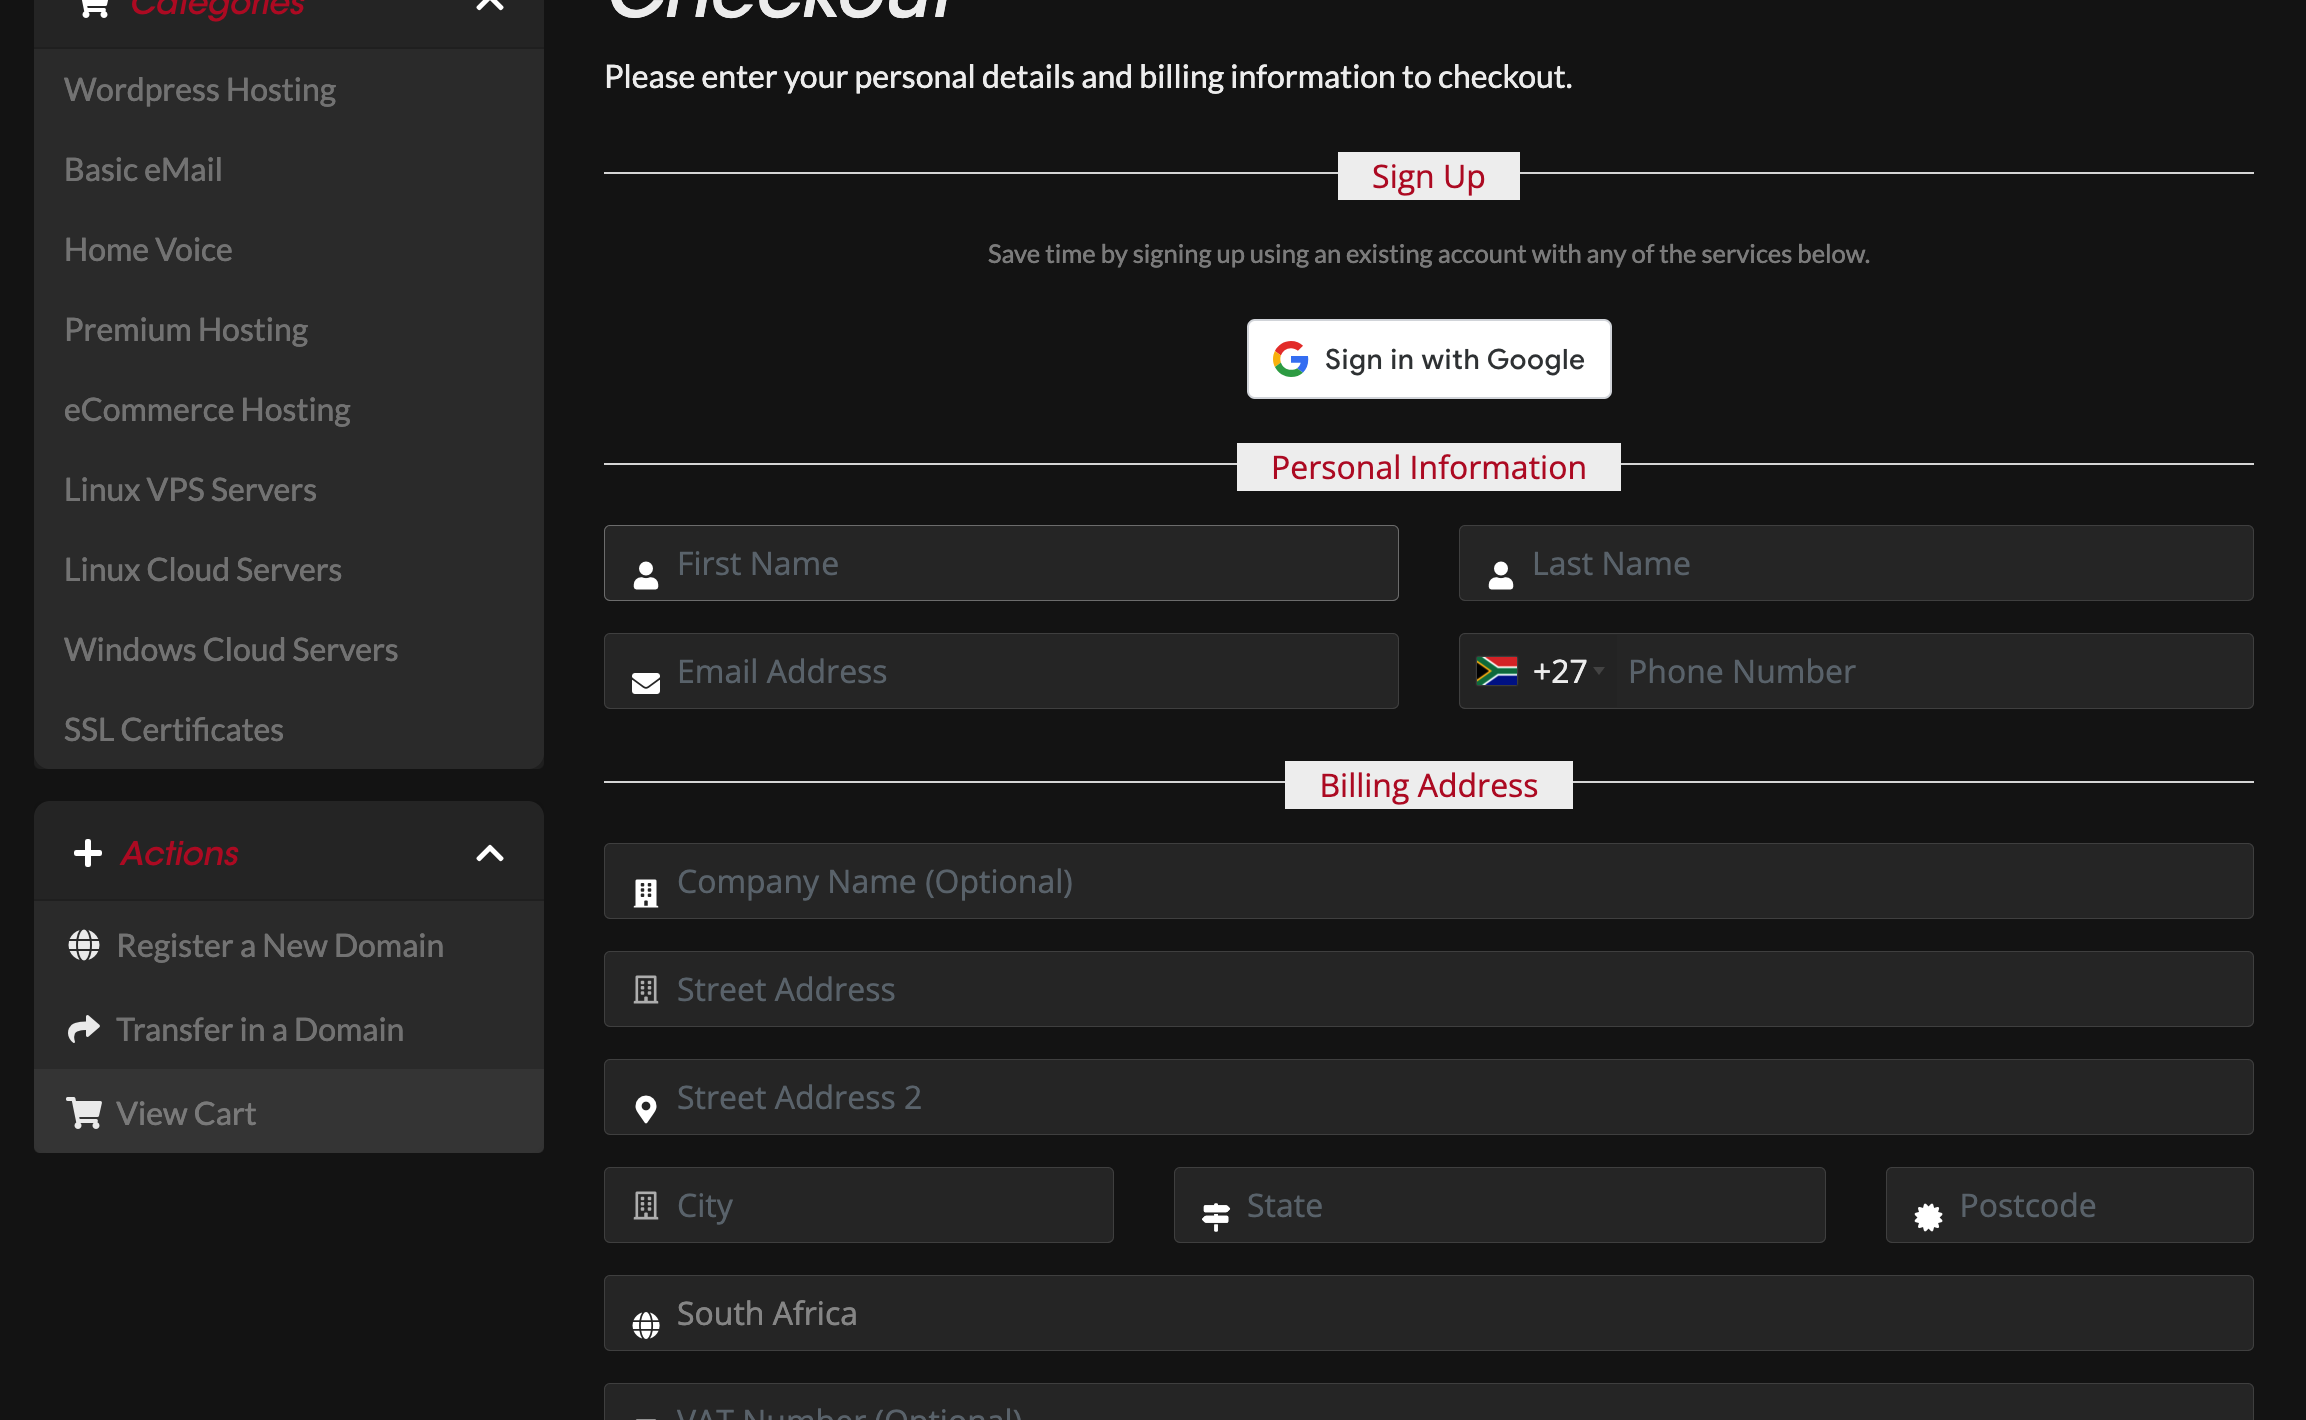The width and height of the screenshot is (2306, 1420).
Task: Collapse the Actions panel with the chevron
Action: (489, 853)
